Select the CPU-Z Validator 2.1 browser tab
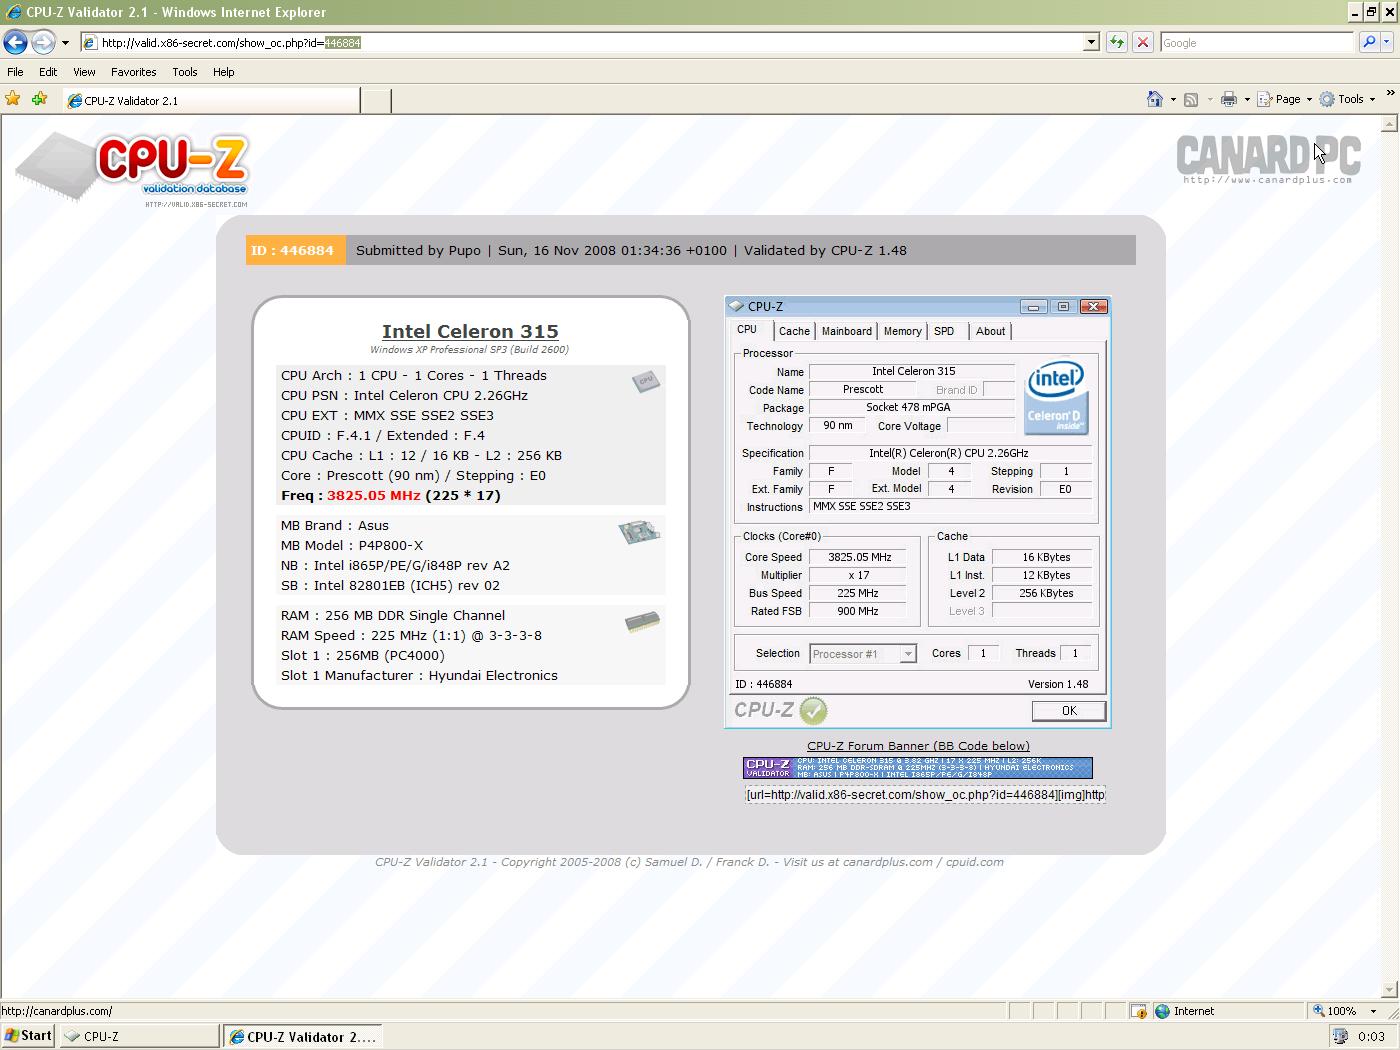 pyautogui.click(x=210, y=100)
